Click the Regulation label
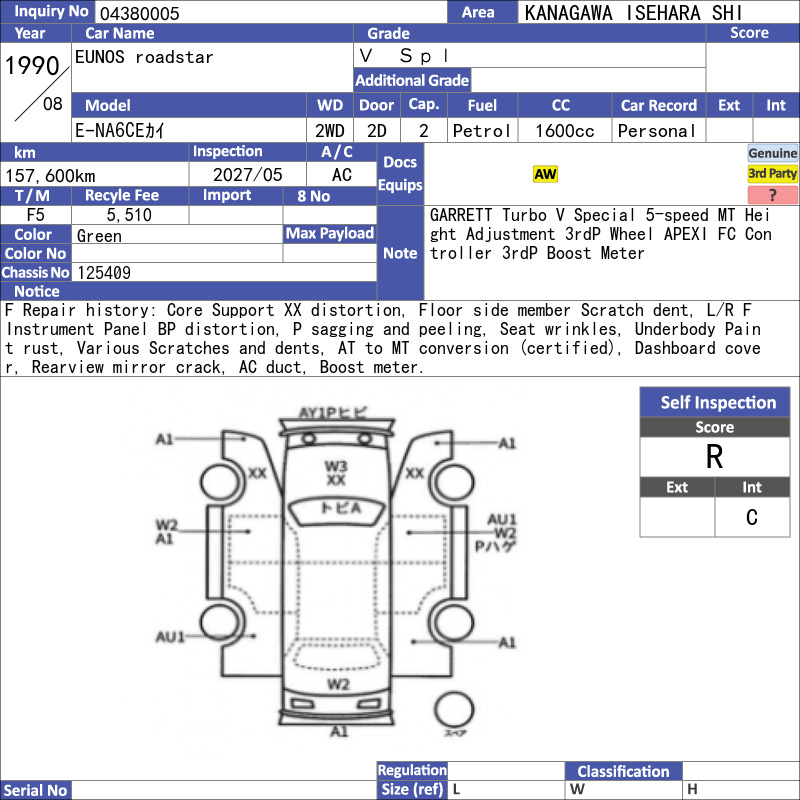 click(412, 770)
